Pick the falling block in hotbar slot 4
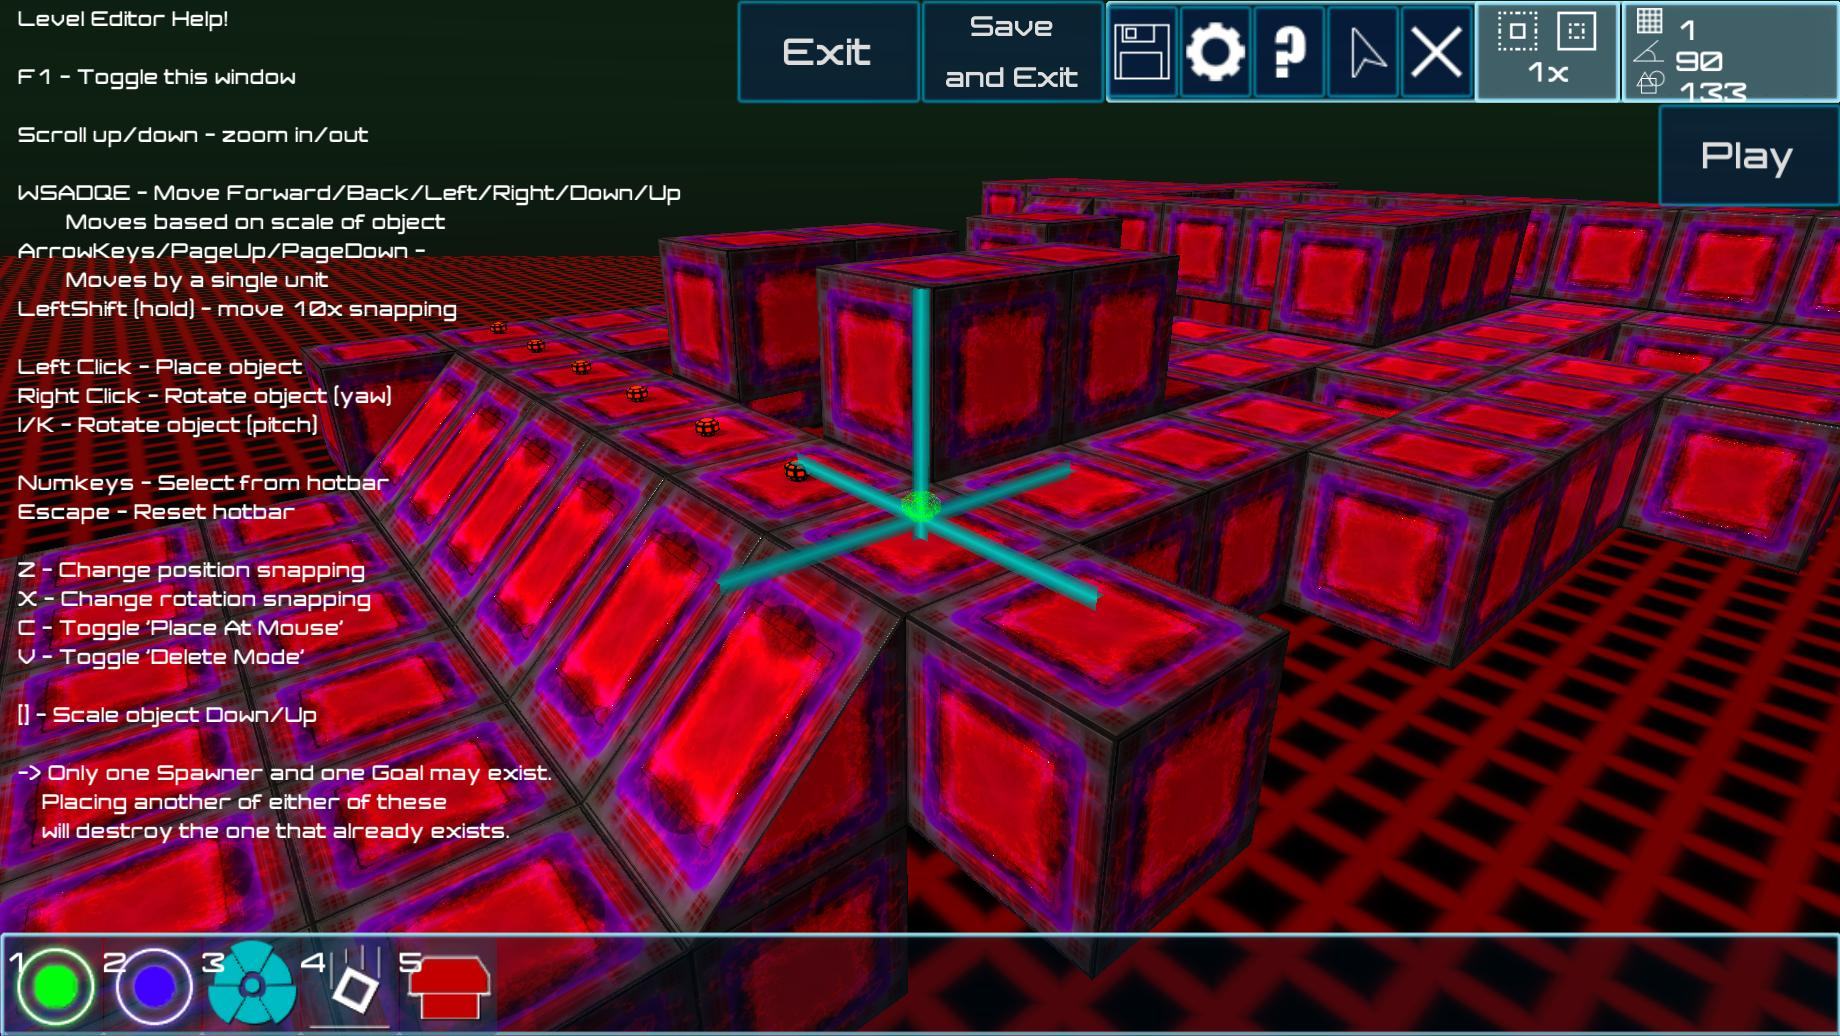 (x=350, y=987)
